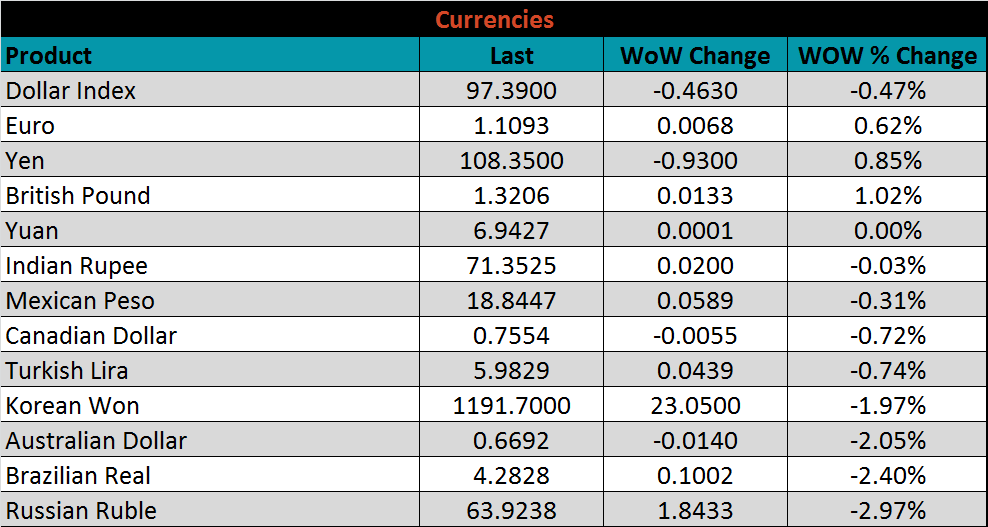The width and height of the screenshot is (988, 527).
Task: Select the Yuan last value 6.9427
Action: (511, 231)
